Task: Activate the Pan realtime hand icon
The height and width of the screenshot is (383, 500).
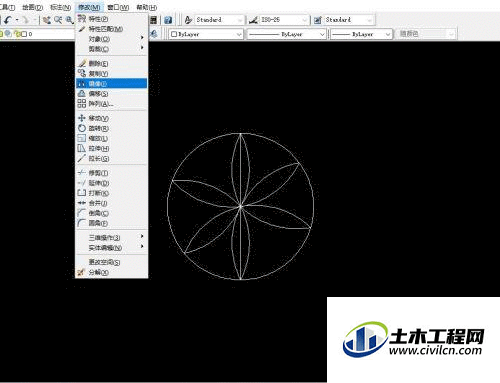Action: 47,20
